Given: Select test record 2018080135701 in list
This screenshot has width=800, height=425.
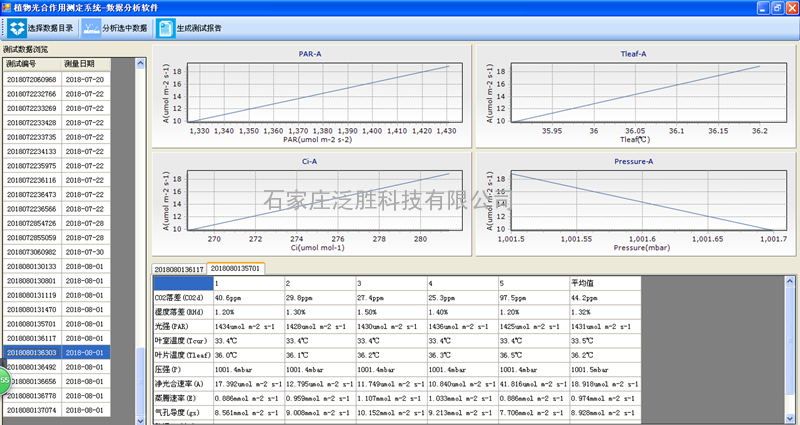Looking at the screenshot, I should point(57,323).
